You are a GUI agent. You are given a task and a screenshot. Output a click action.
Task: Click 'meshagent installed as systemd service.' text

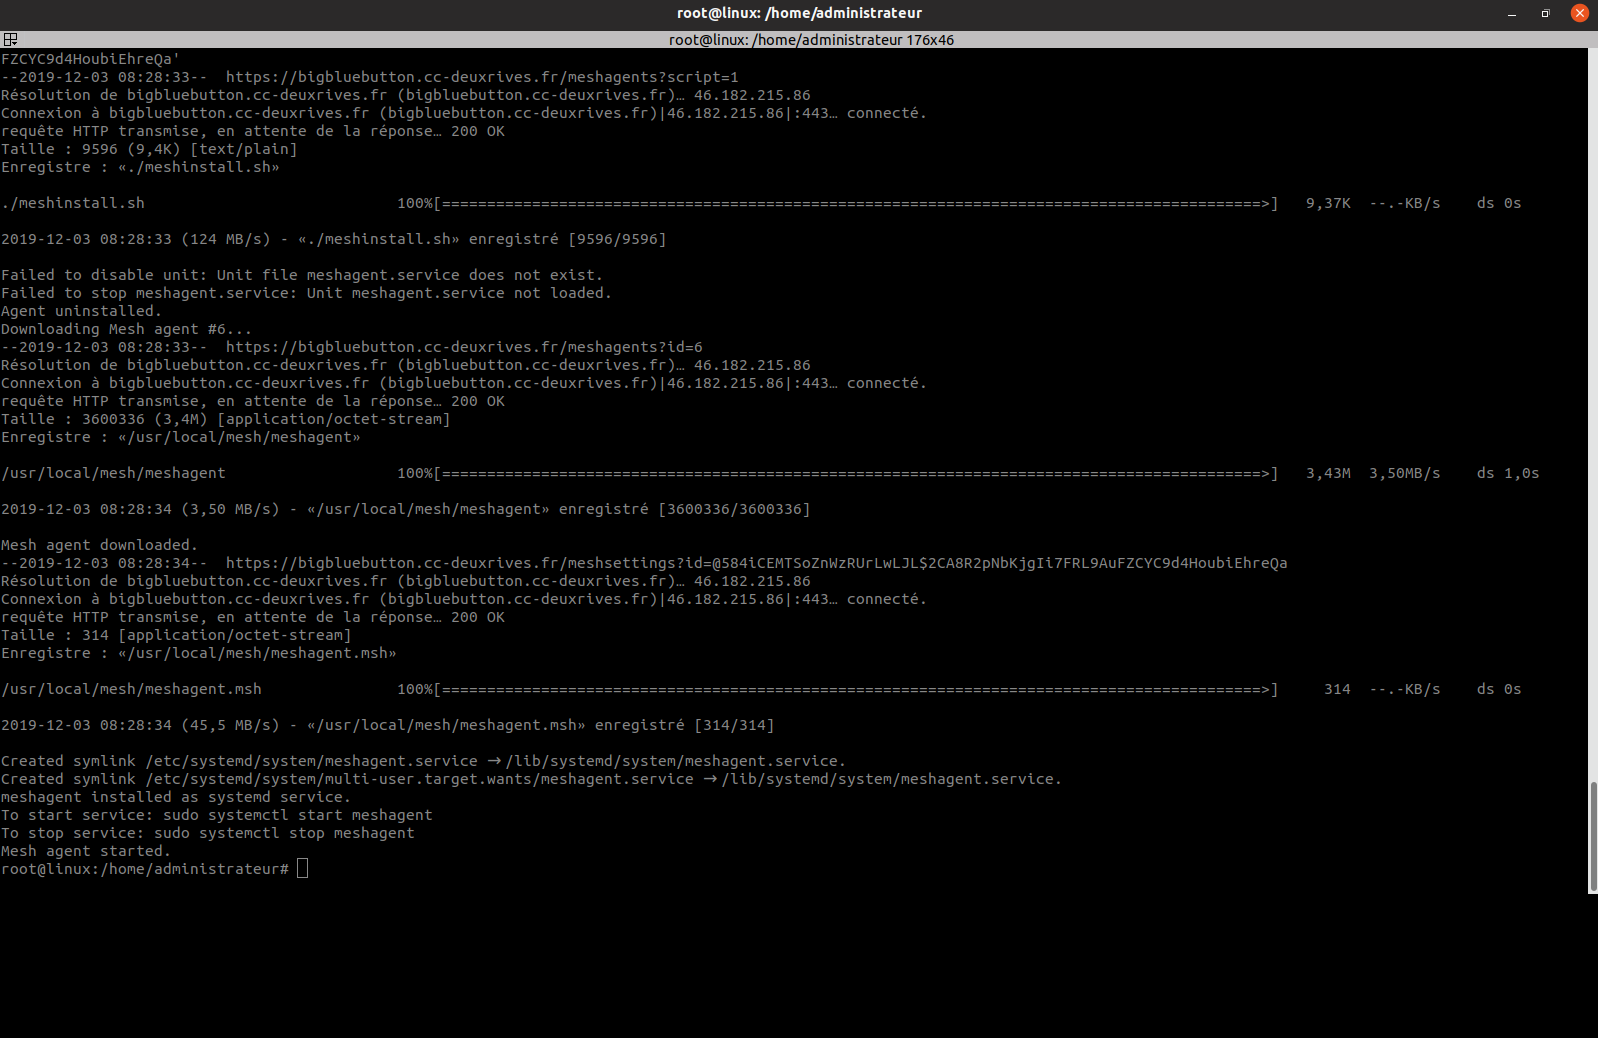(176, 797)
